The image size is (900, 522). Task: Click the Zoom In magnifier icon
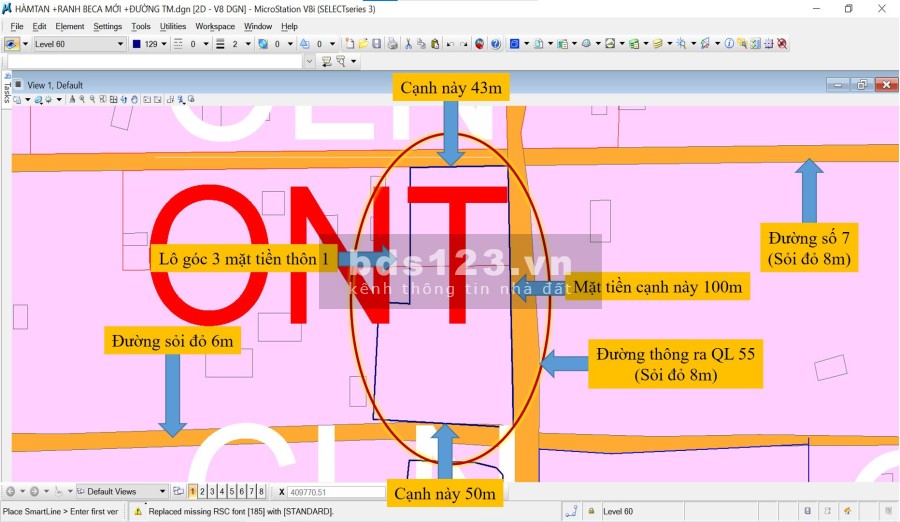(x=82, y=99)
